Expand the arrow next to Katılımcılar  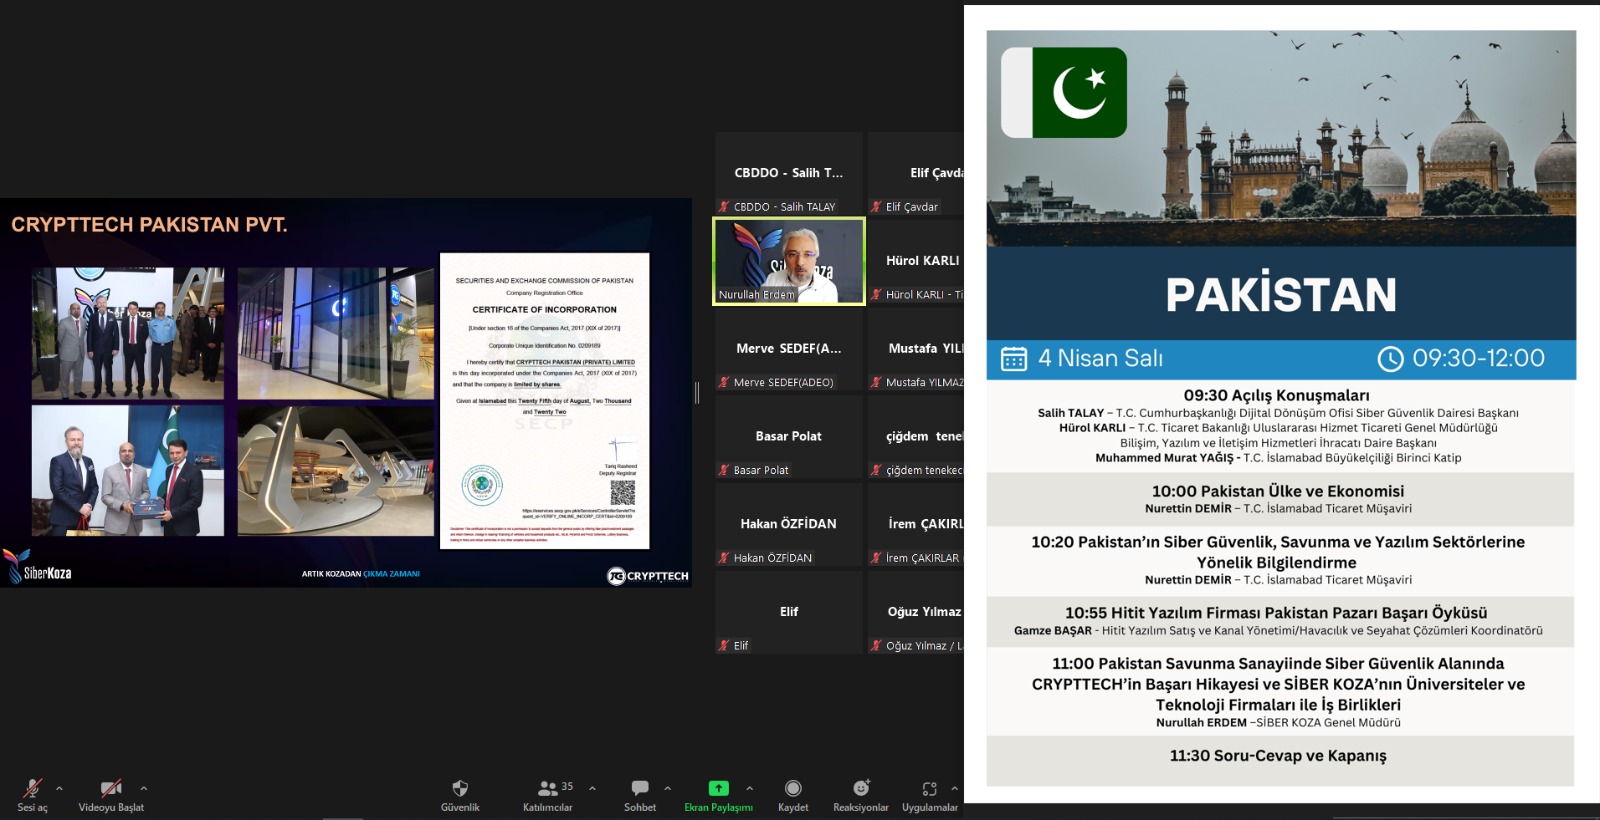pos(592,788)
